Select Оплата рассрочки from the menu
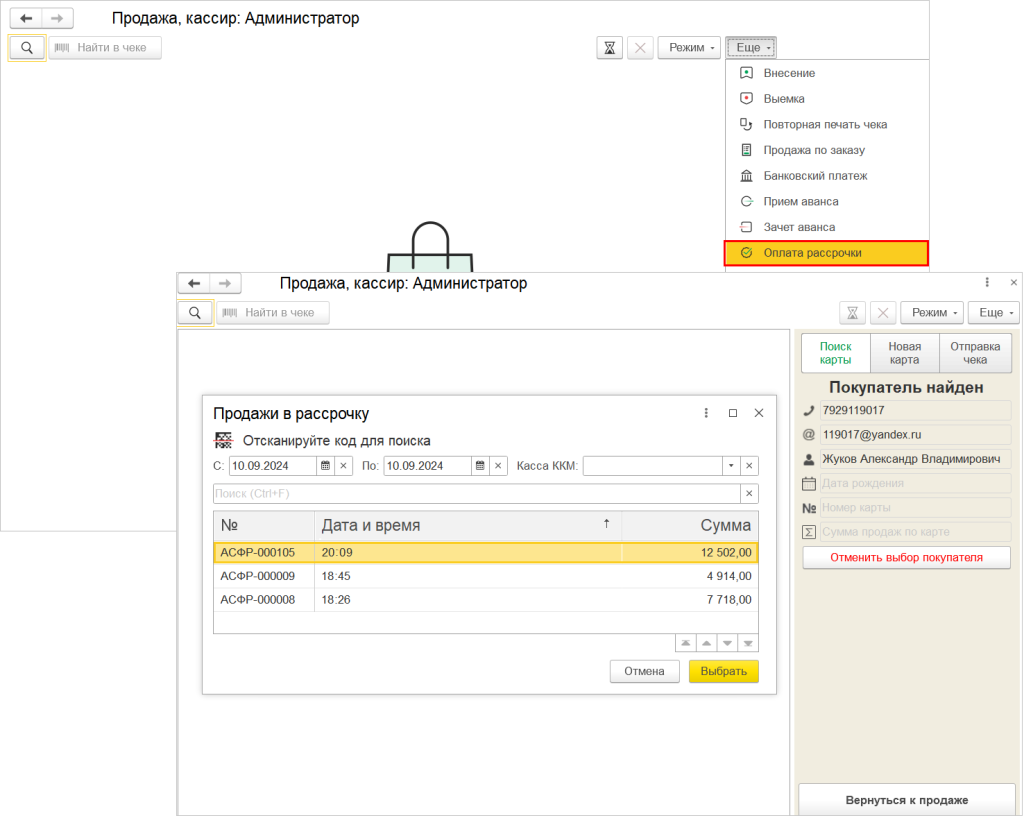The width and height of the screenshot is (1024, 818). point(826,253)
